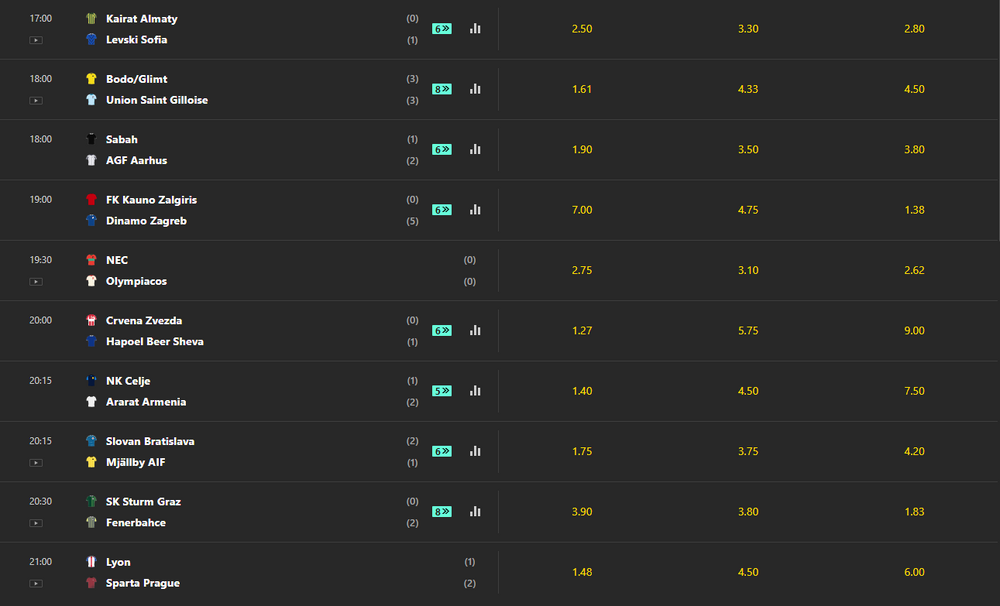Viewport: 1000px width, 606px height.
Task: Expand 5 more markets for NK Celje match
Action: tap(442, 391)
